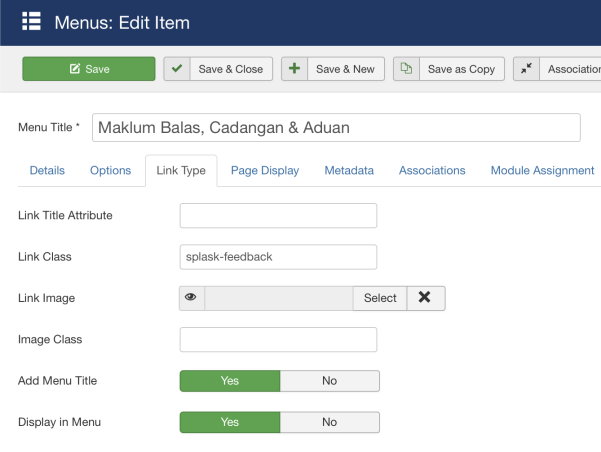Clear Link Image with the X icon
The height and width of the screenshot is (452, 601).
(425, 298)
